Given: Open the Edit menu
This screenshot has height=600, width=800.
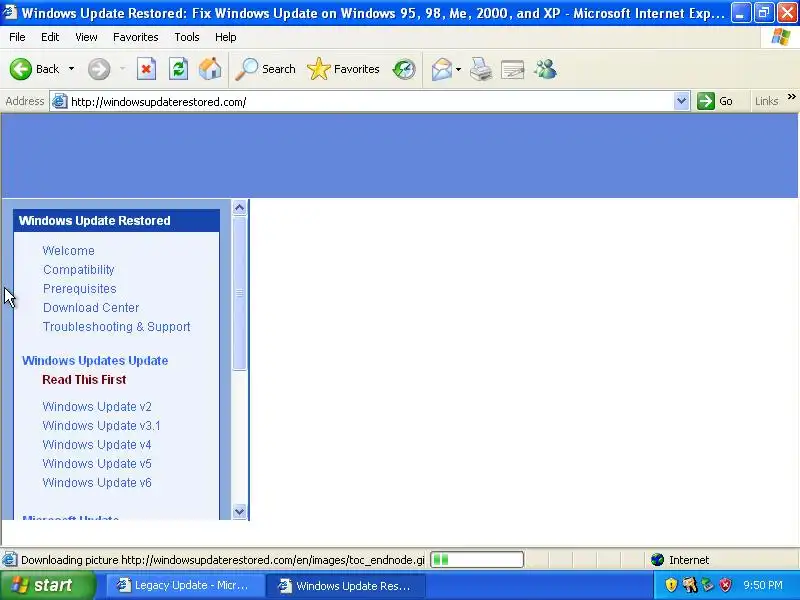Looking at the screenshot, I should (50, 37).
